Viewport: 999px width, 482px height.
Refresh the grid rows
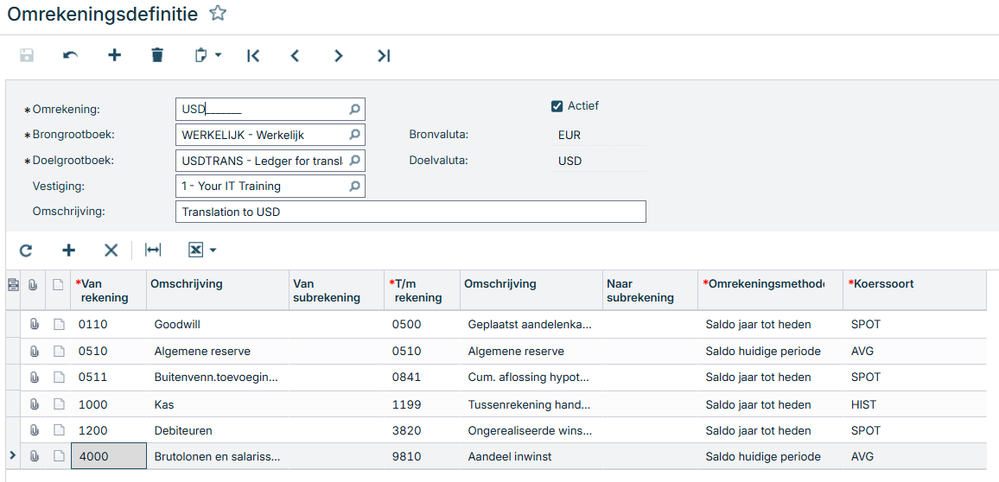(26, 250)
